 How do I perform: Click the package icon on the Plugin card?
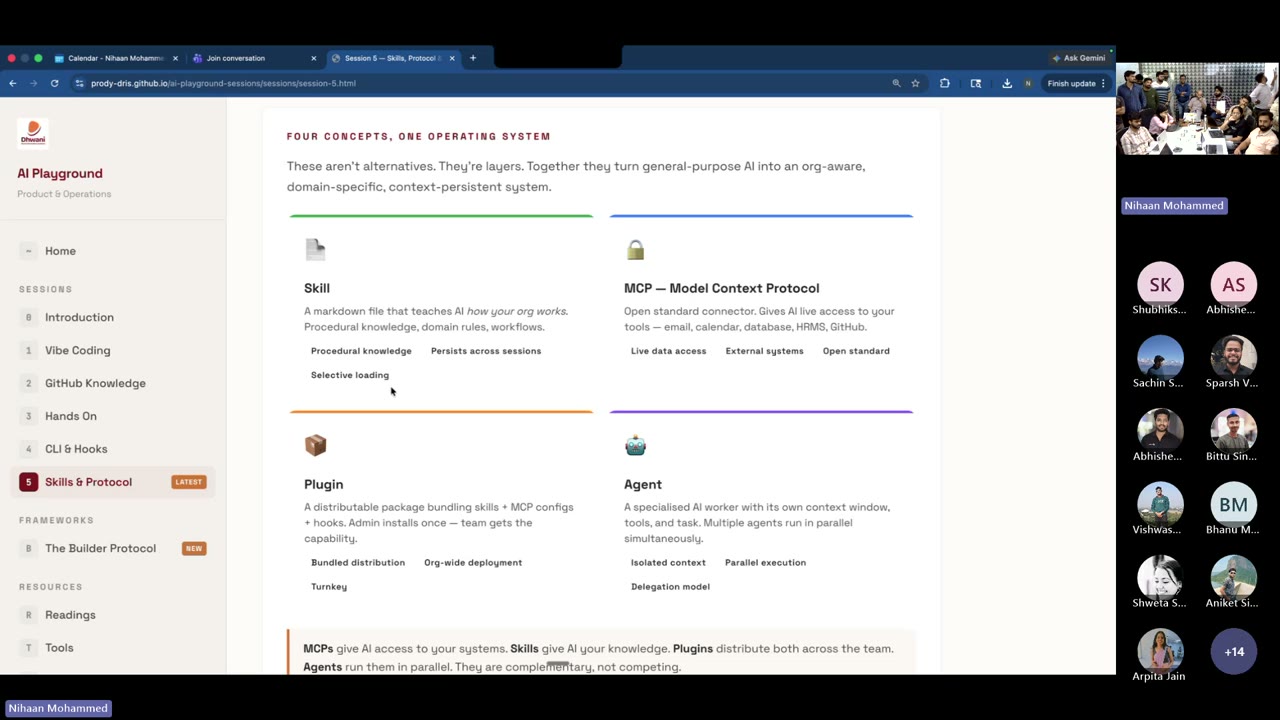[x=315, y=445]
